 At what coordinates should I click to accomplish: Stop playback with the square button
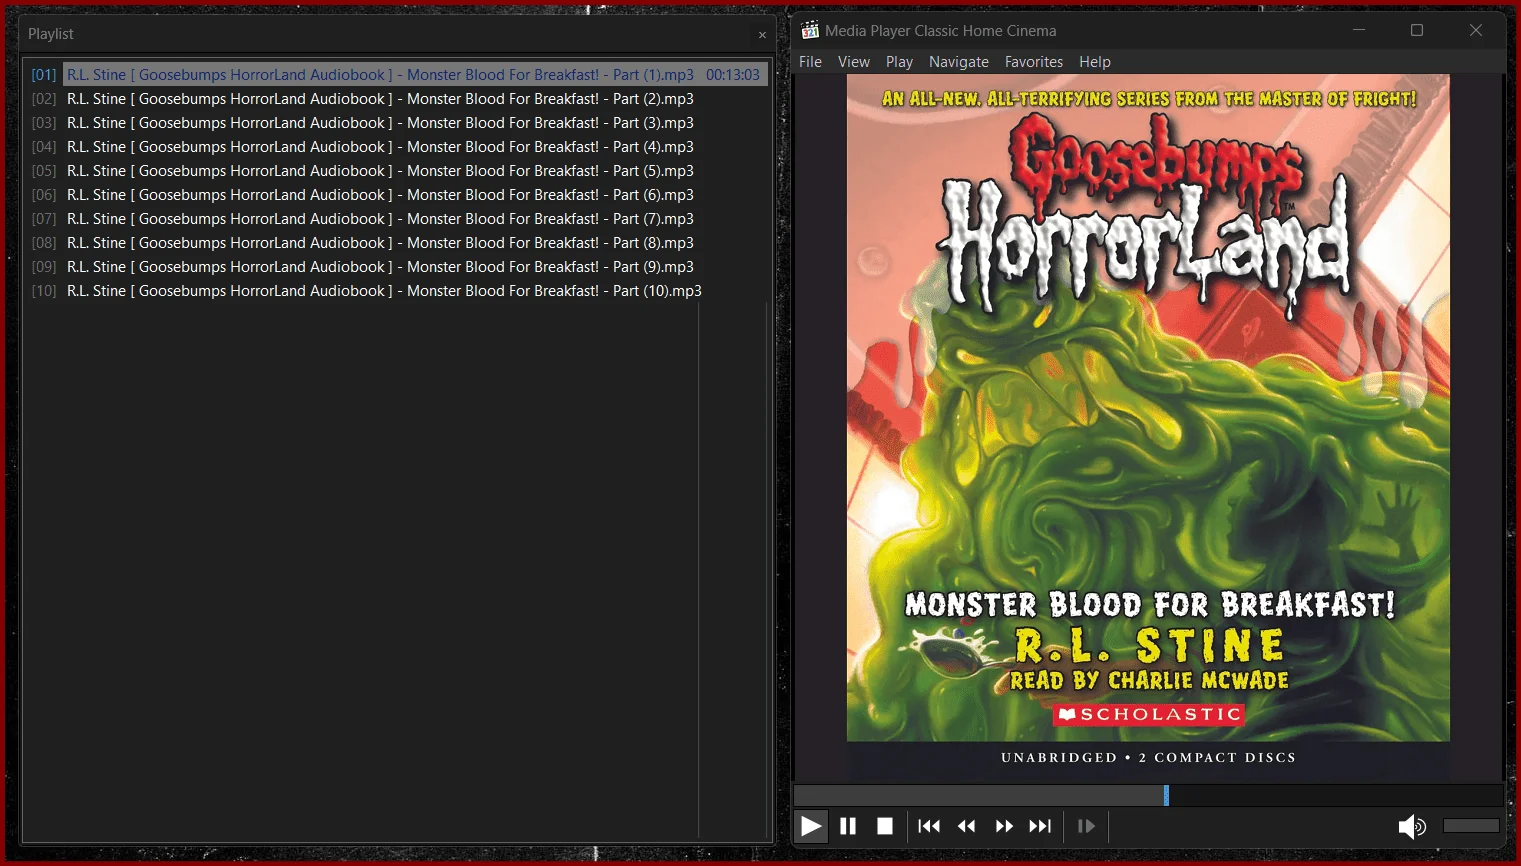tap(885, 826)
